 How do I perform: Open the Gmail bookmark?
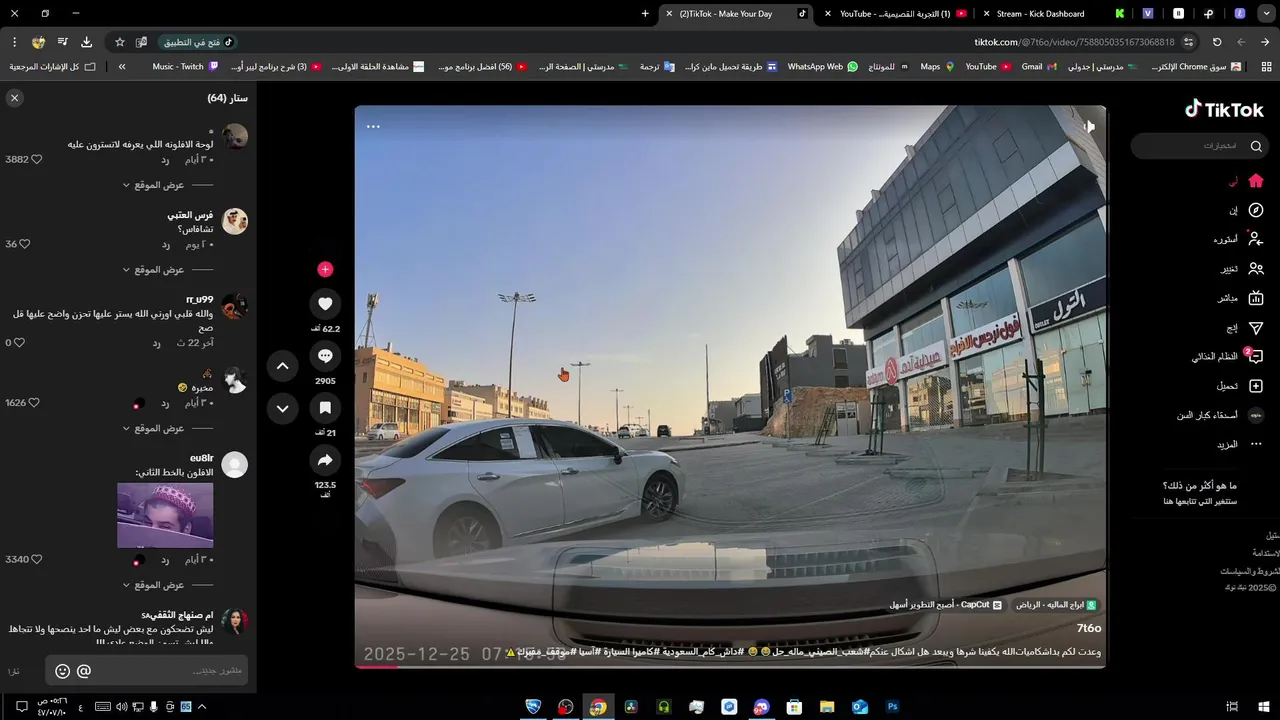[1038, 67]
